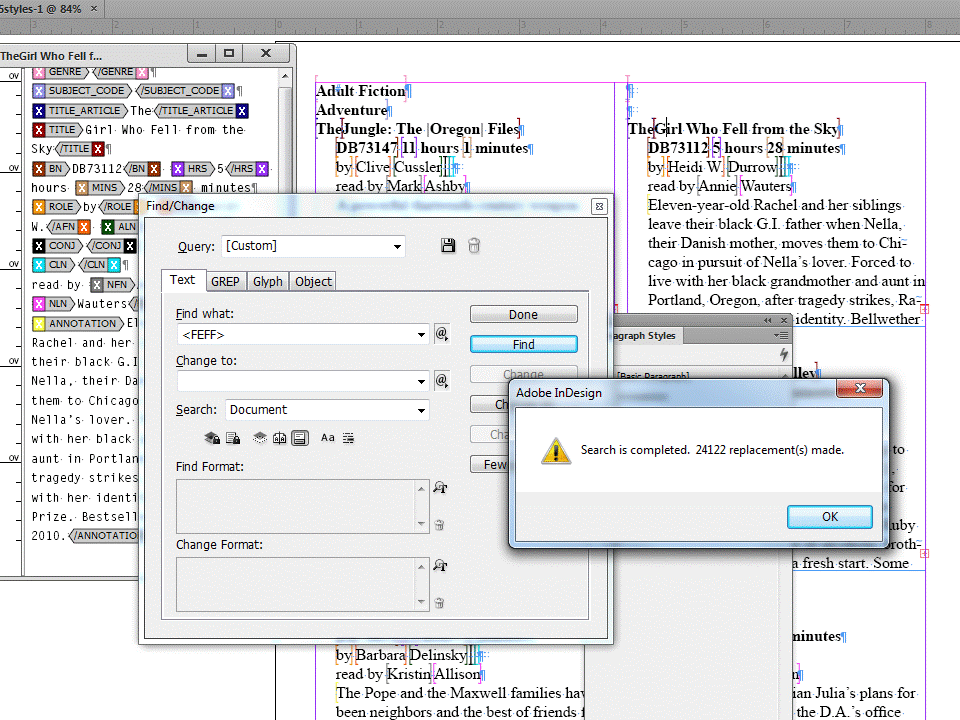Toggle Include Locked Layers search option
This screenshot has width=960, height=720.
point(212,438)
